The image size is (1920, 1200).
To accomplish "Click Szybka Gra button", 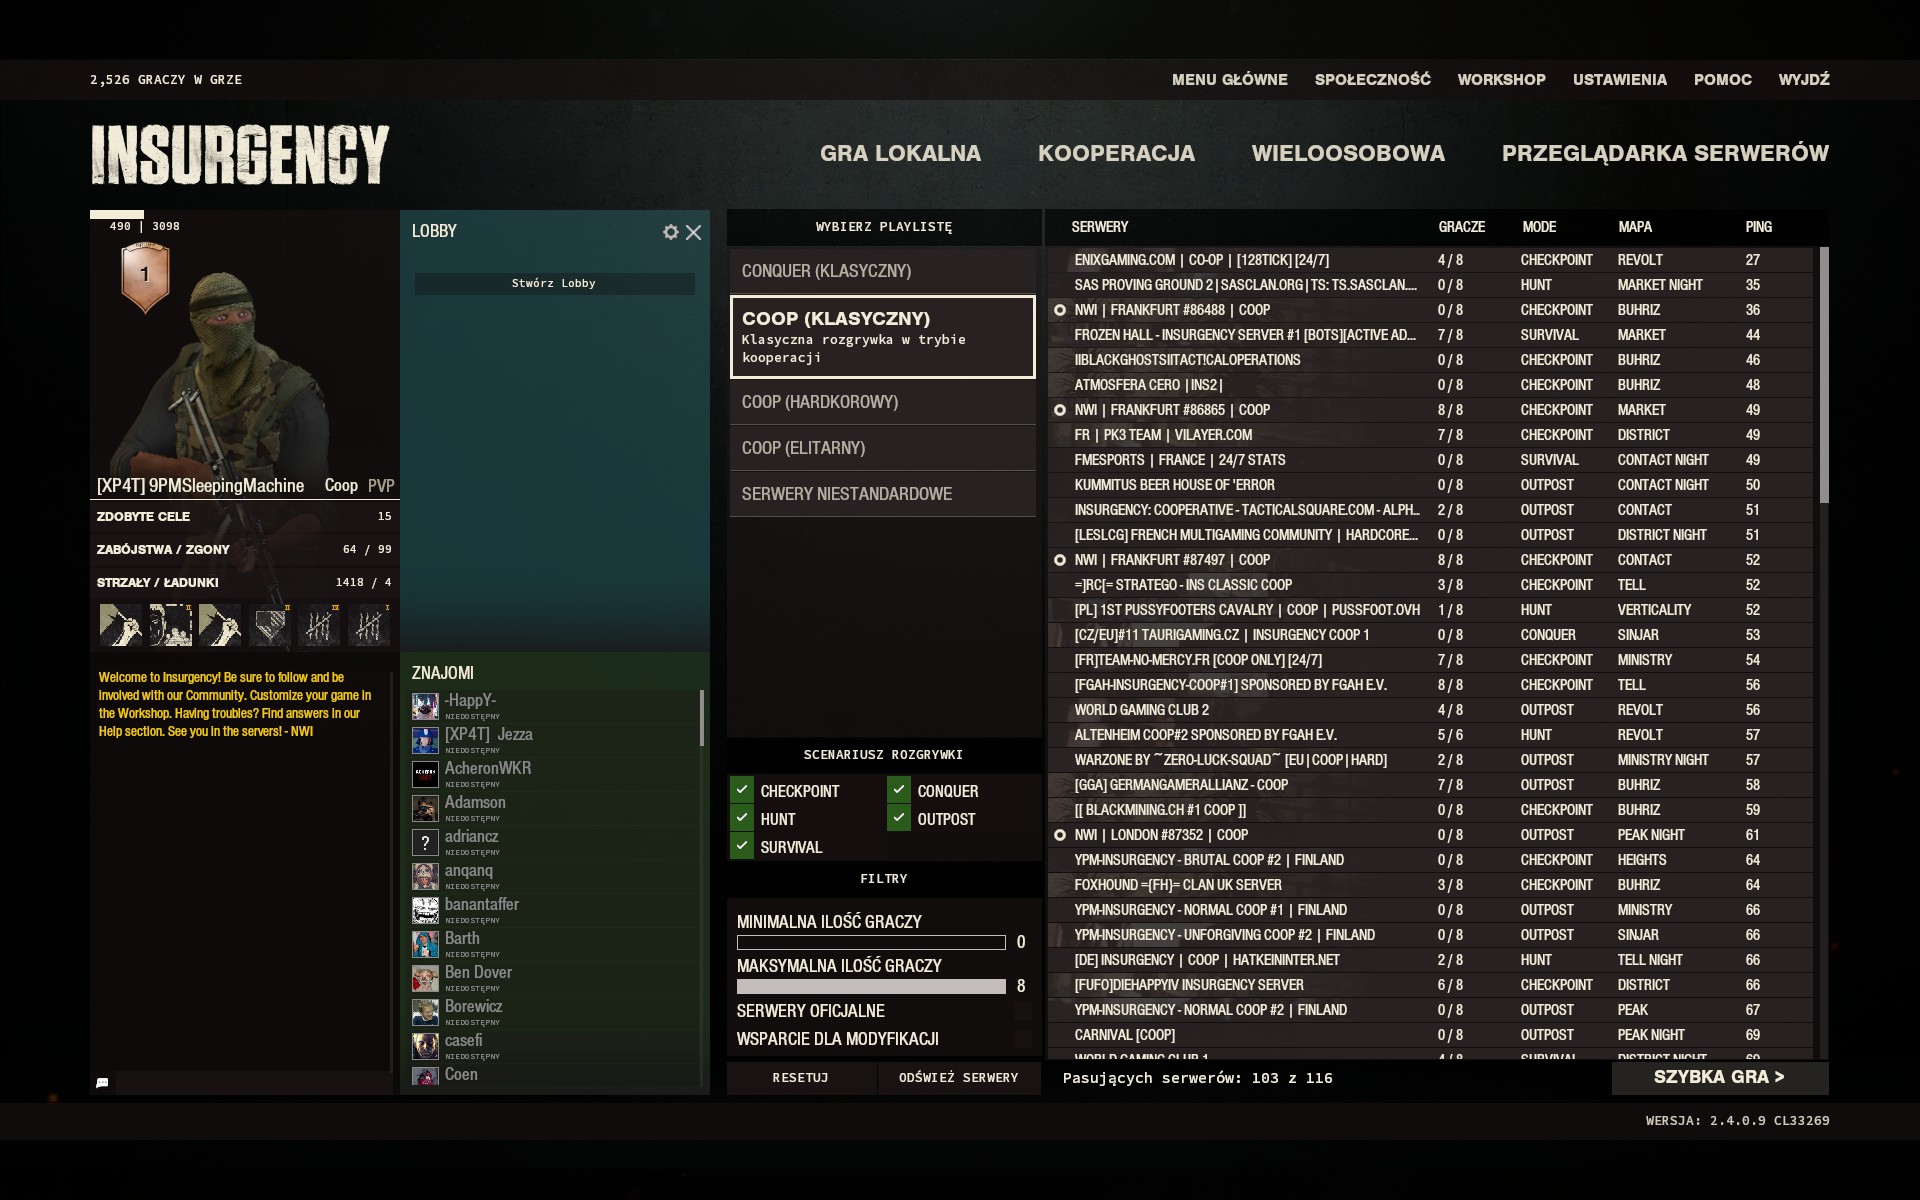I will 1719,1077.
